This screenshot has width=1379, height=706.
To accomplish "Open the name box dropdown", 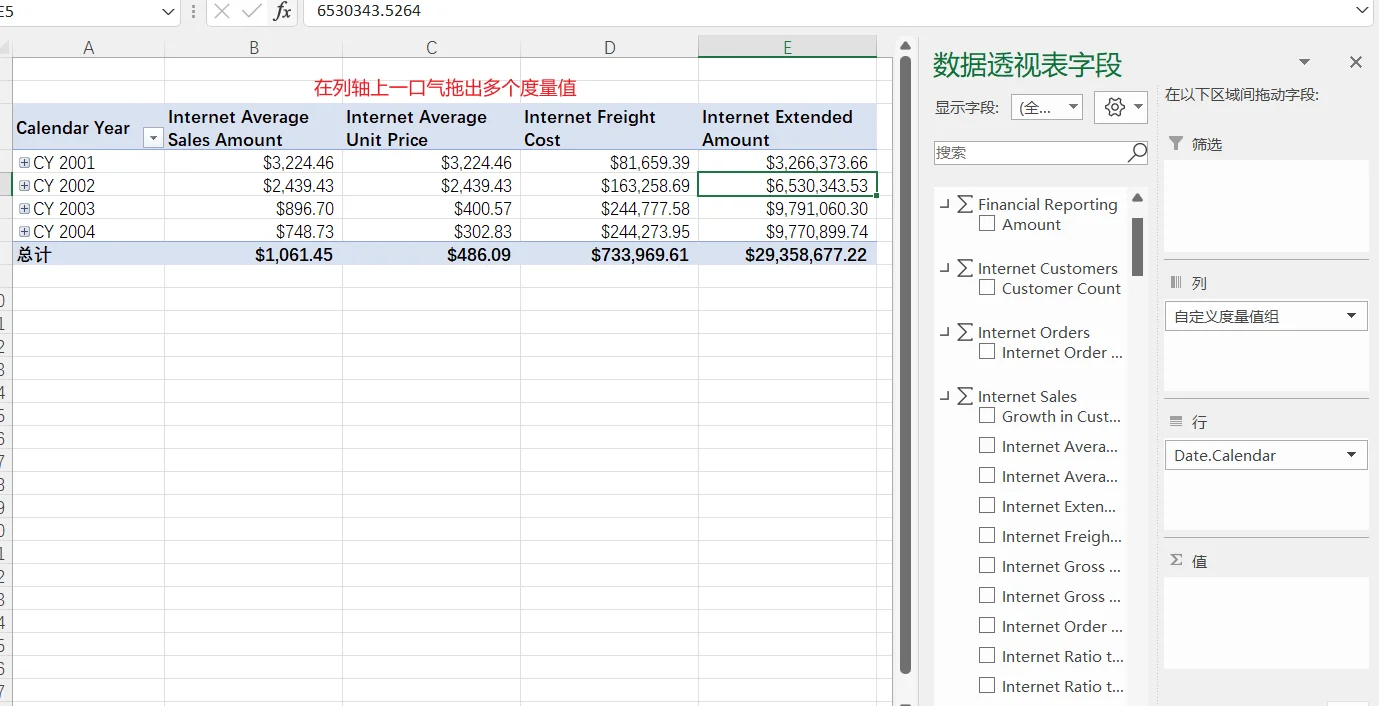I will pyautogui.click(x=168, y=11).
